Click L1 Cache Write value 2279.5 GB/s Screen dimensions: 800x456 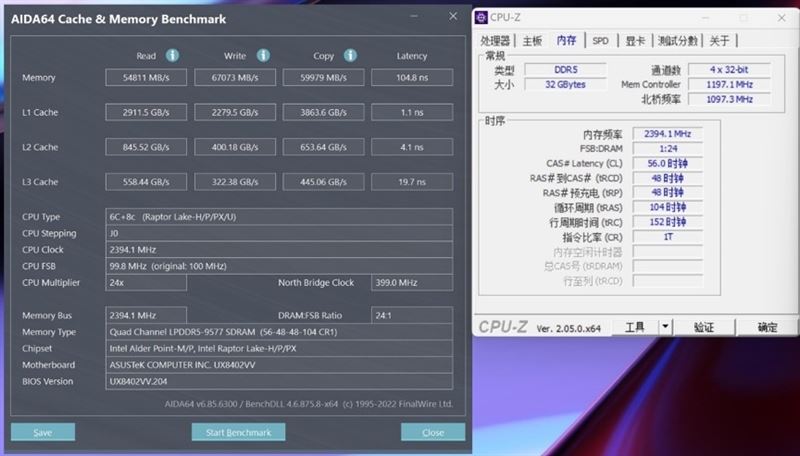pos(235,112)
